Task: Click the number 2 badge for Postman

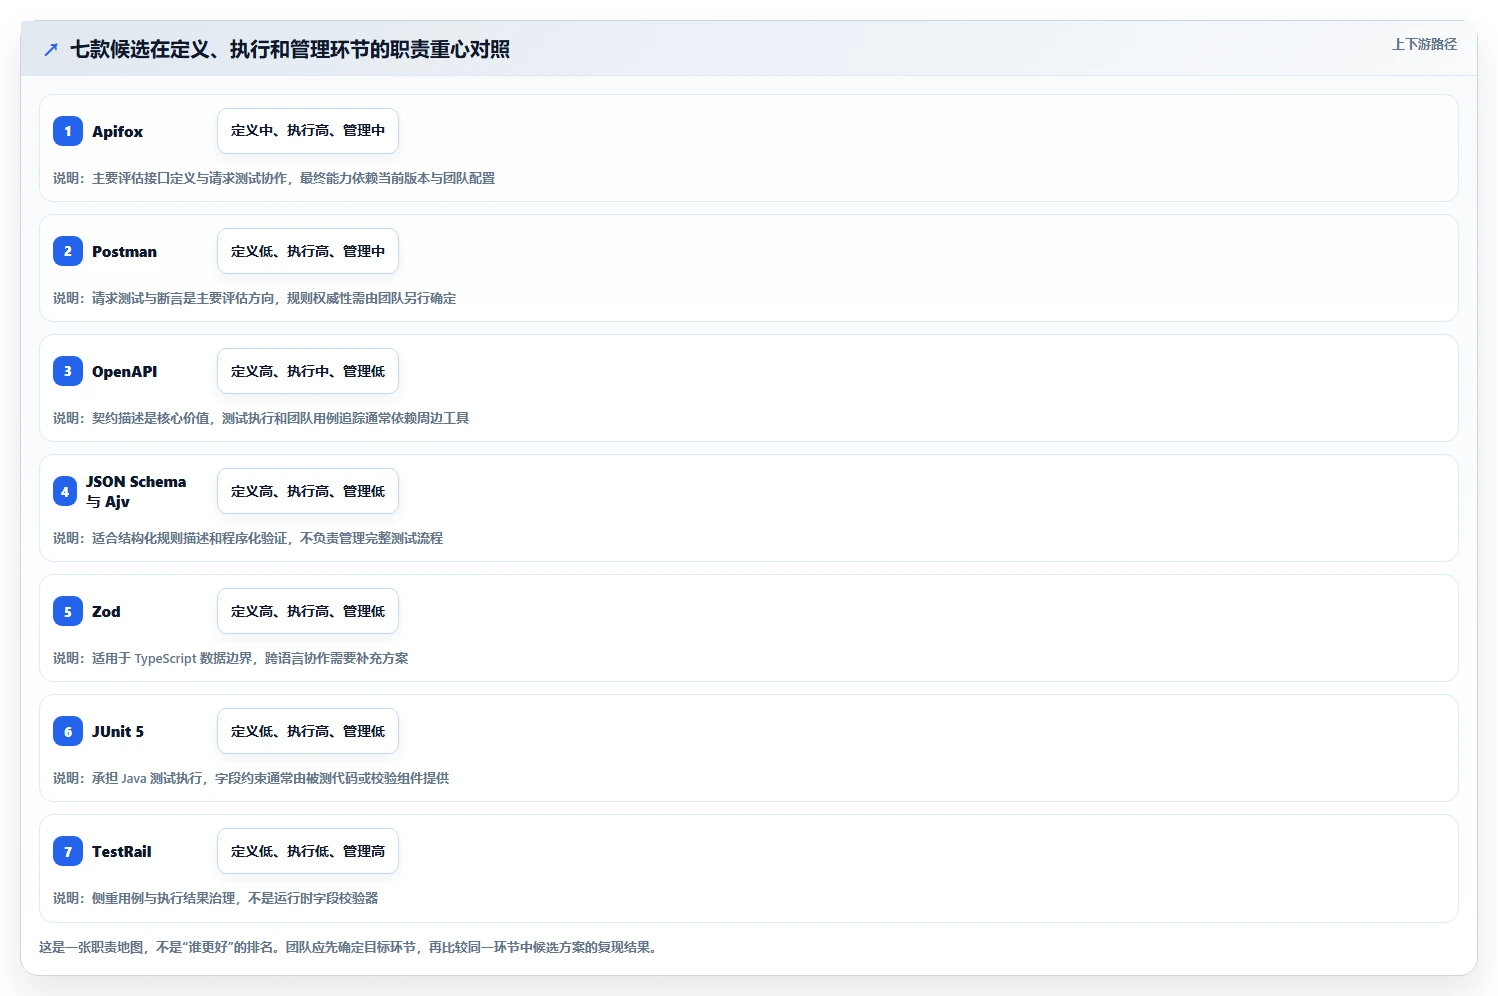Action: [68, 251]
